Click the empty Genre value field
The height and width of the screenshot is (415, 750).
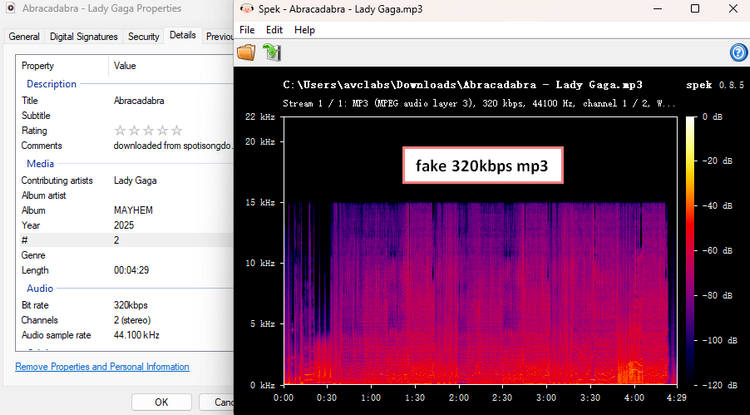172,255
